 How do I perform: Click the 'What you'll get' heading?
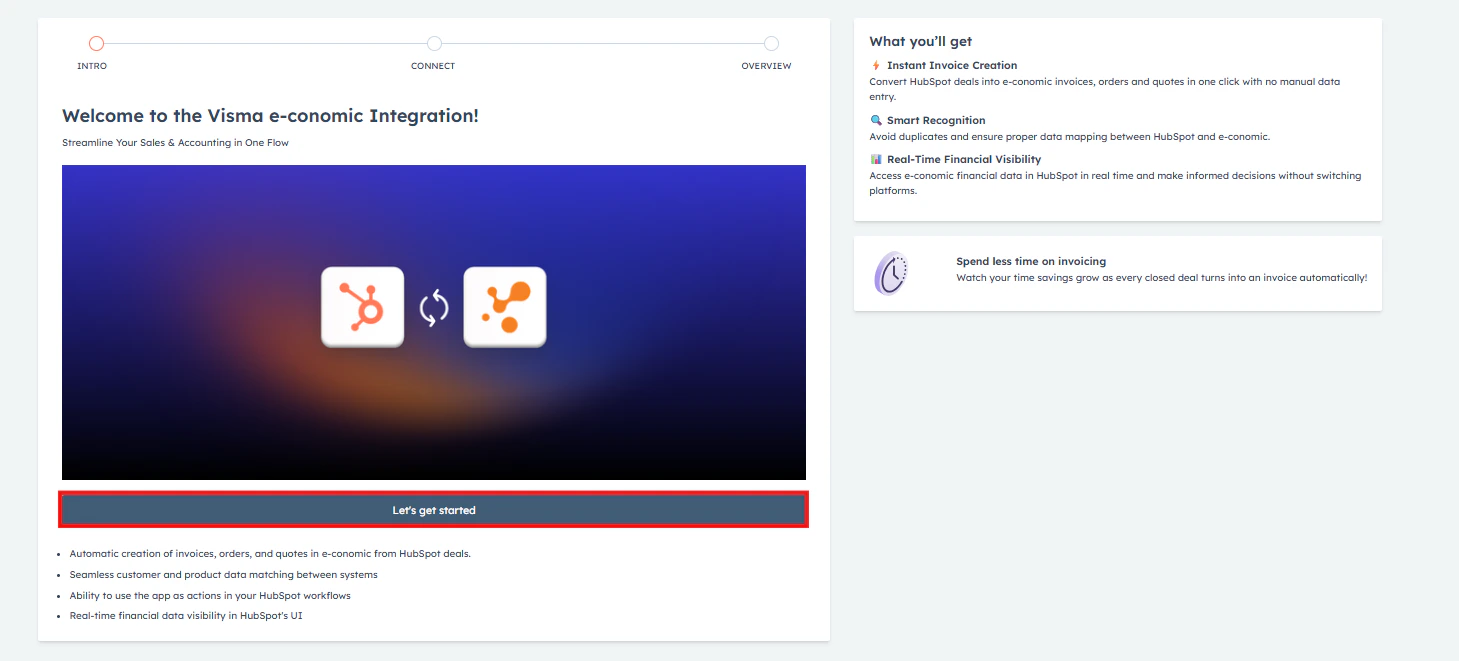(x=921, y=41)
